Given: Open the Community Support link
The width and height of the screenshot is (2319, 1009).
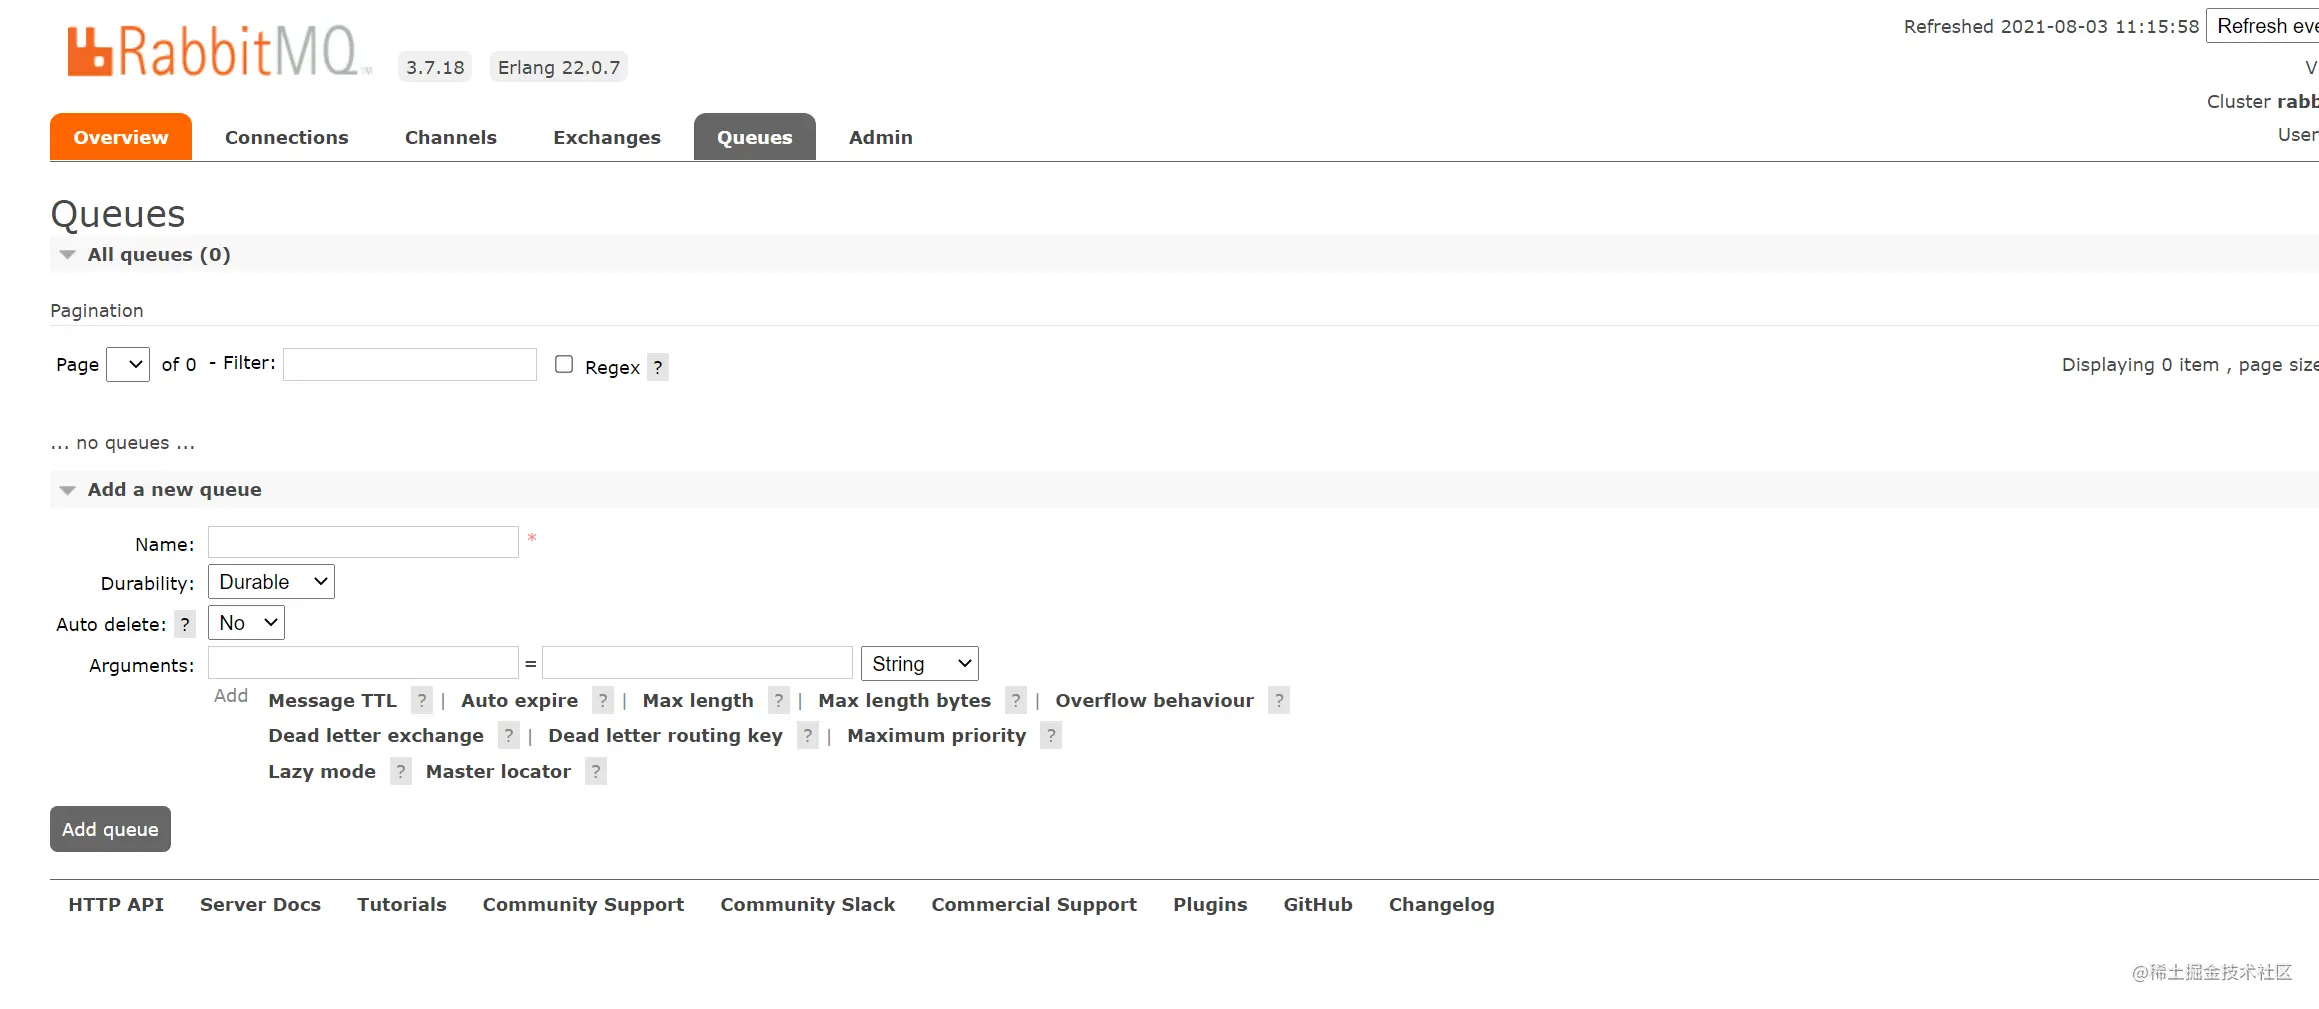Looking at the screenshot, I should click(x=583, y=905).
